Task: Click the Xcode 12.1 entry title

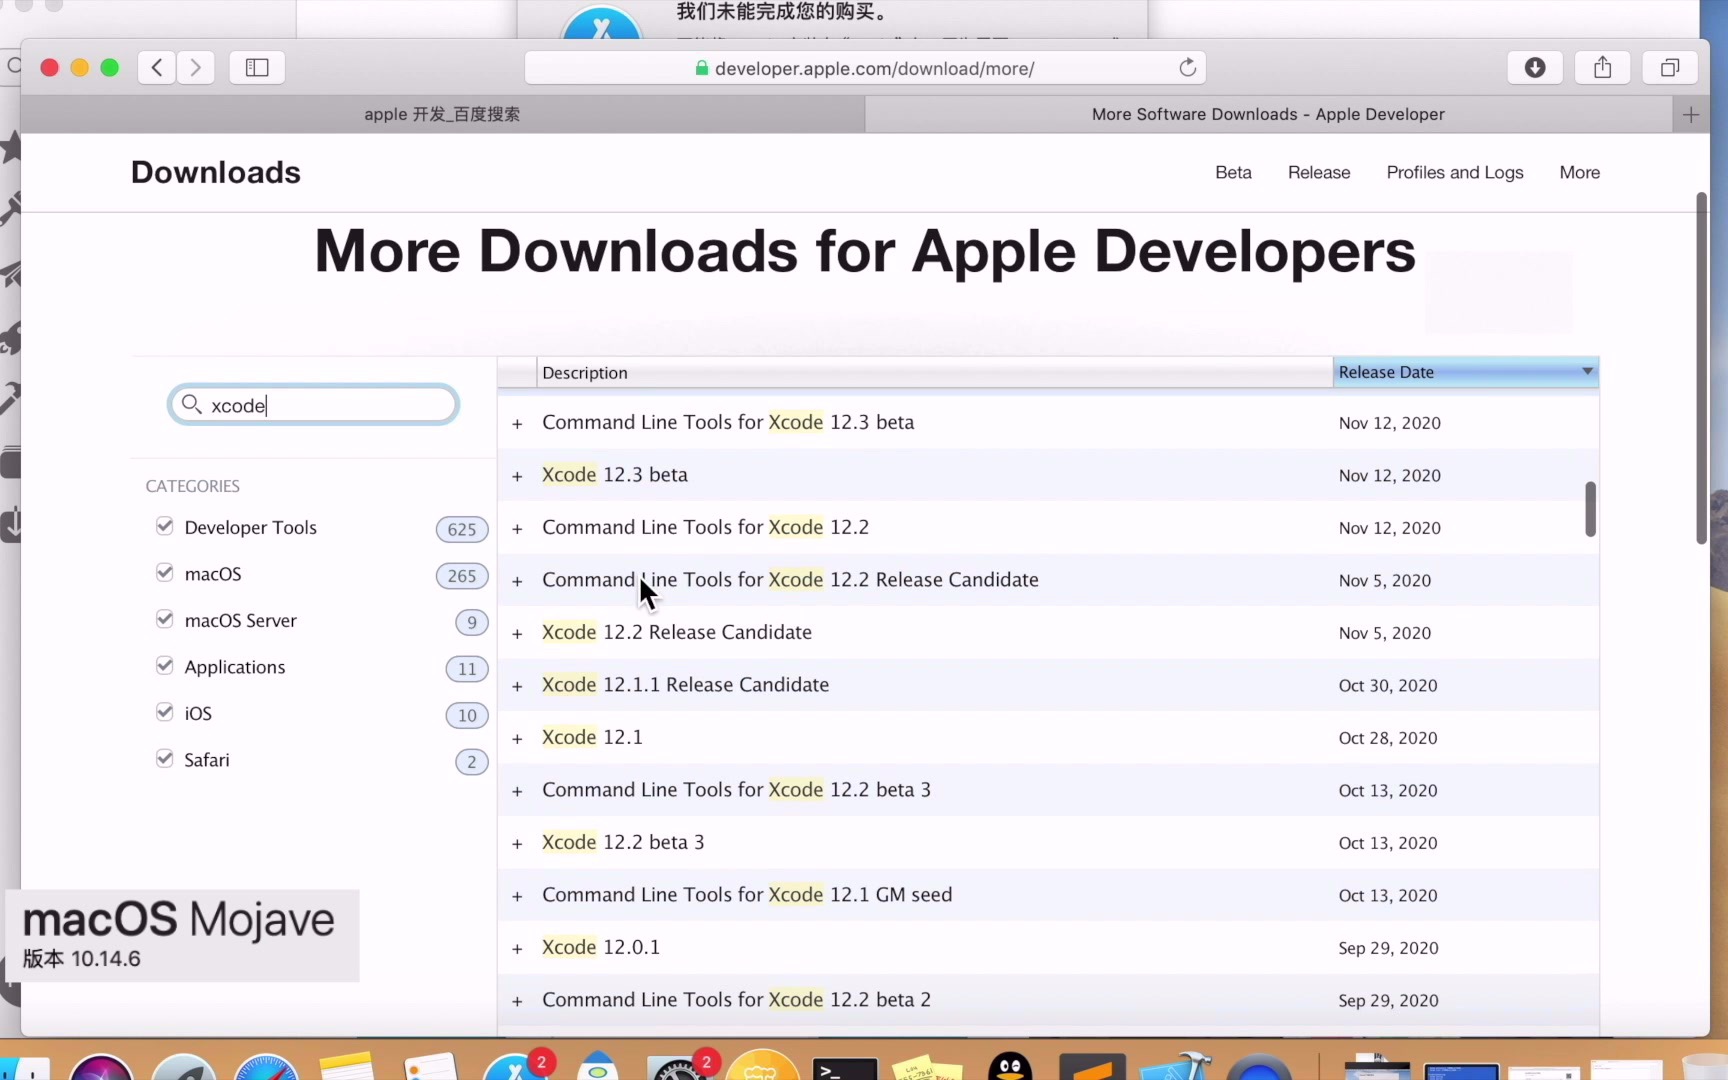Action: pyautogui.click(x=592, y=737)
